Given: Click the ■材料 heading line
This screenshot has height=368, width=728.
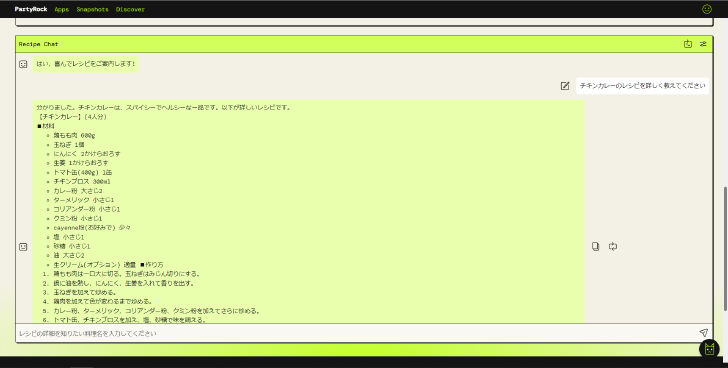Looking at the screenshot, I should pyautogui.click(x=46, y=126).
